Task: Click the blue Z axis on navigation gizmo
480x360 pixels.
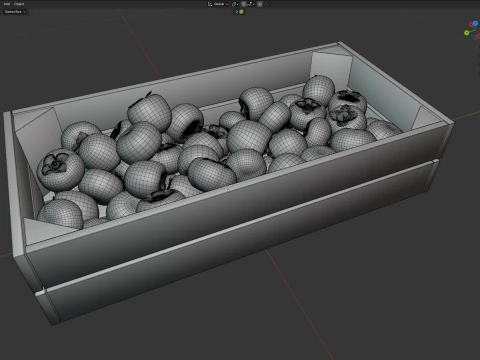Action: (475, 23)
